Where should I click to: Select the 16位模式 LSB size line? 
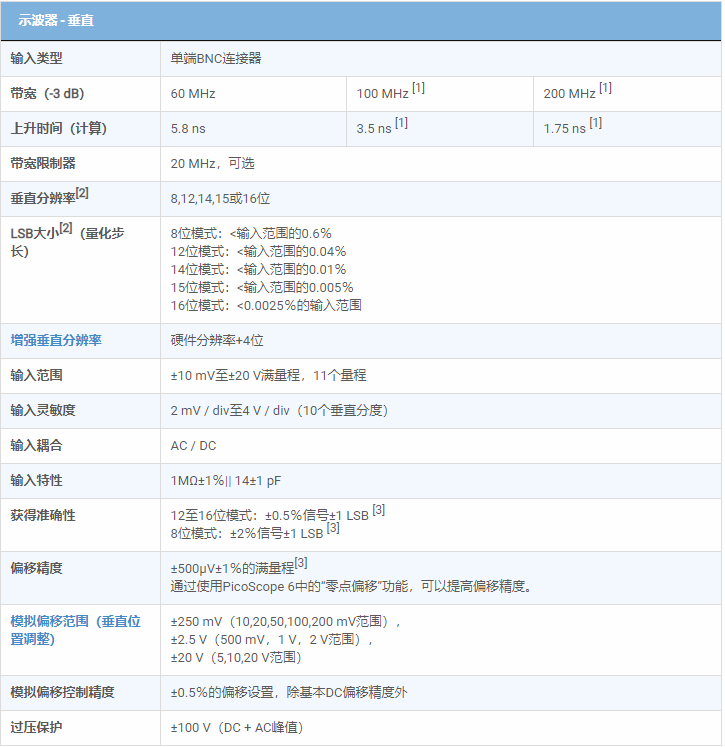pos(266,306)
